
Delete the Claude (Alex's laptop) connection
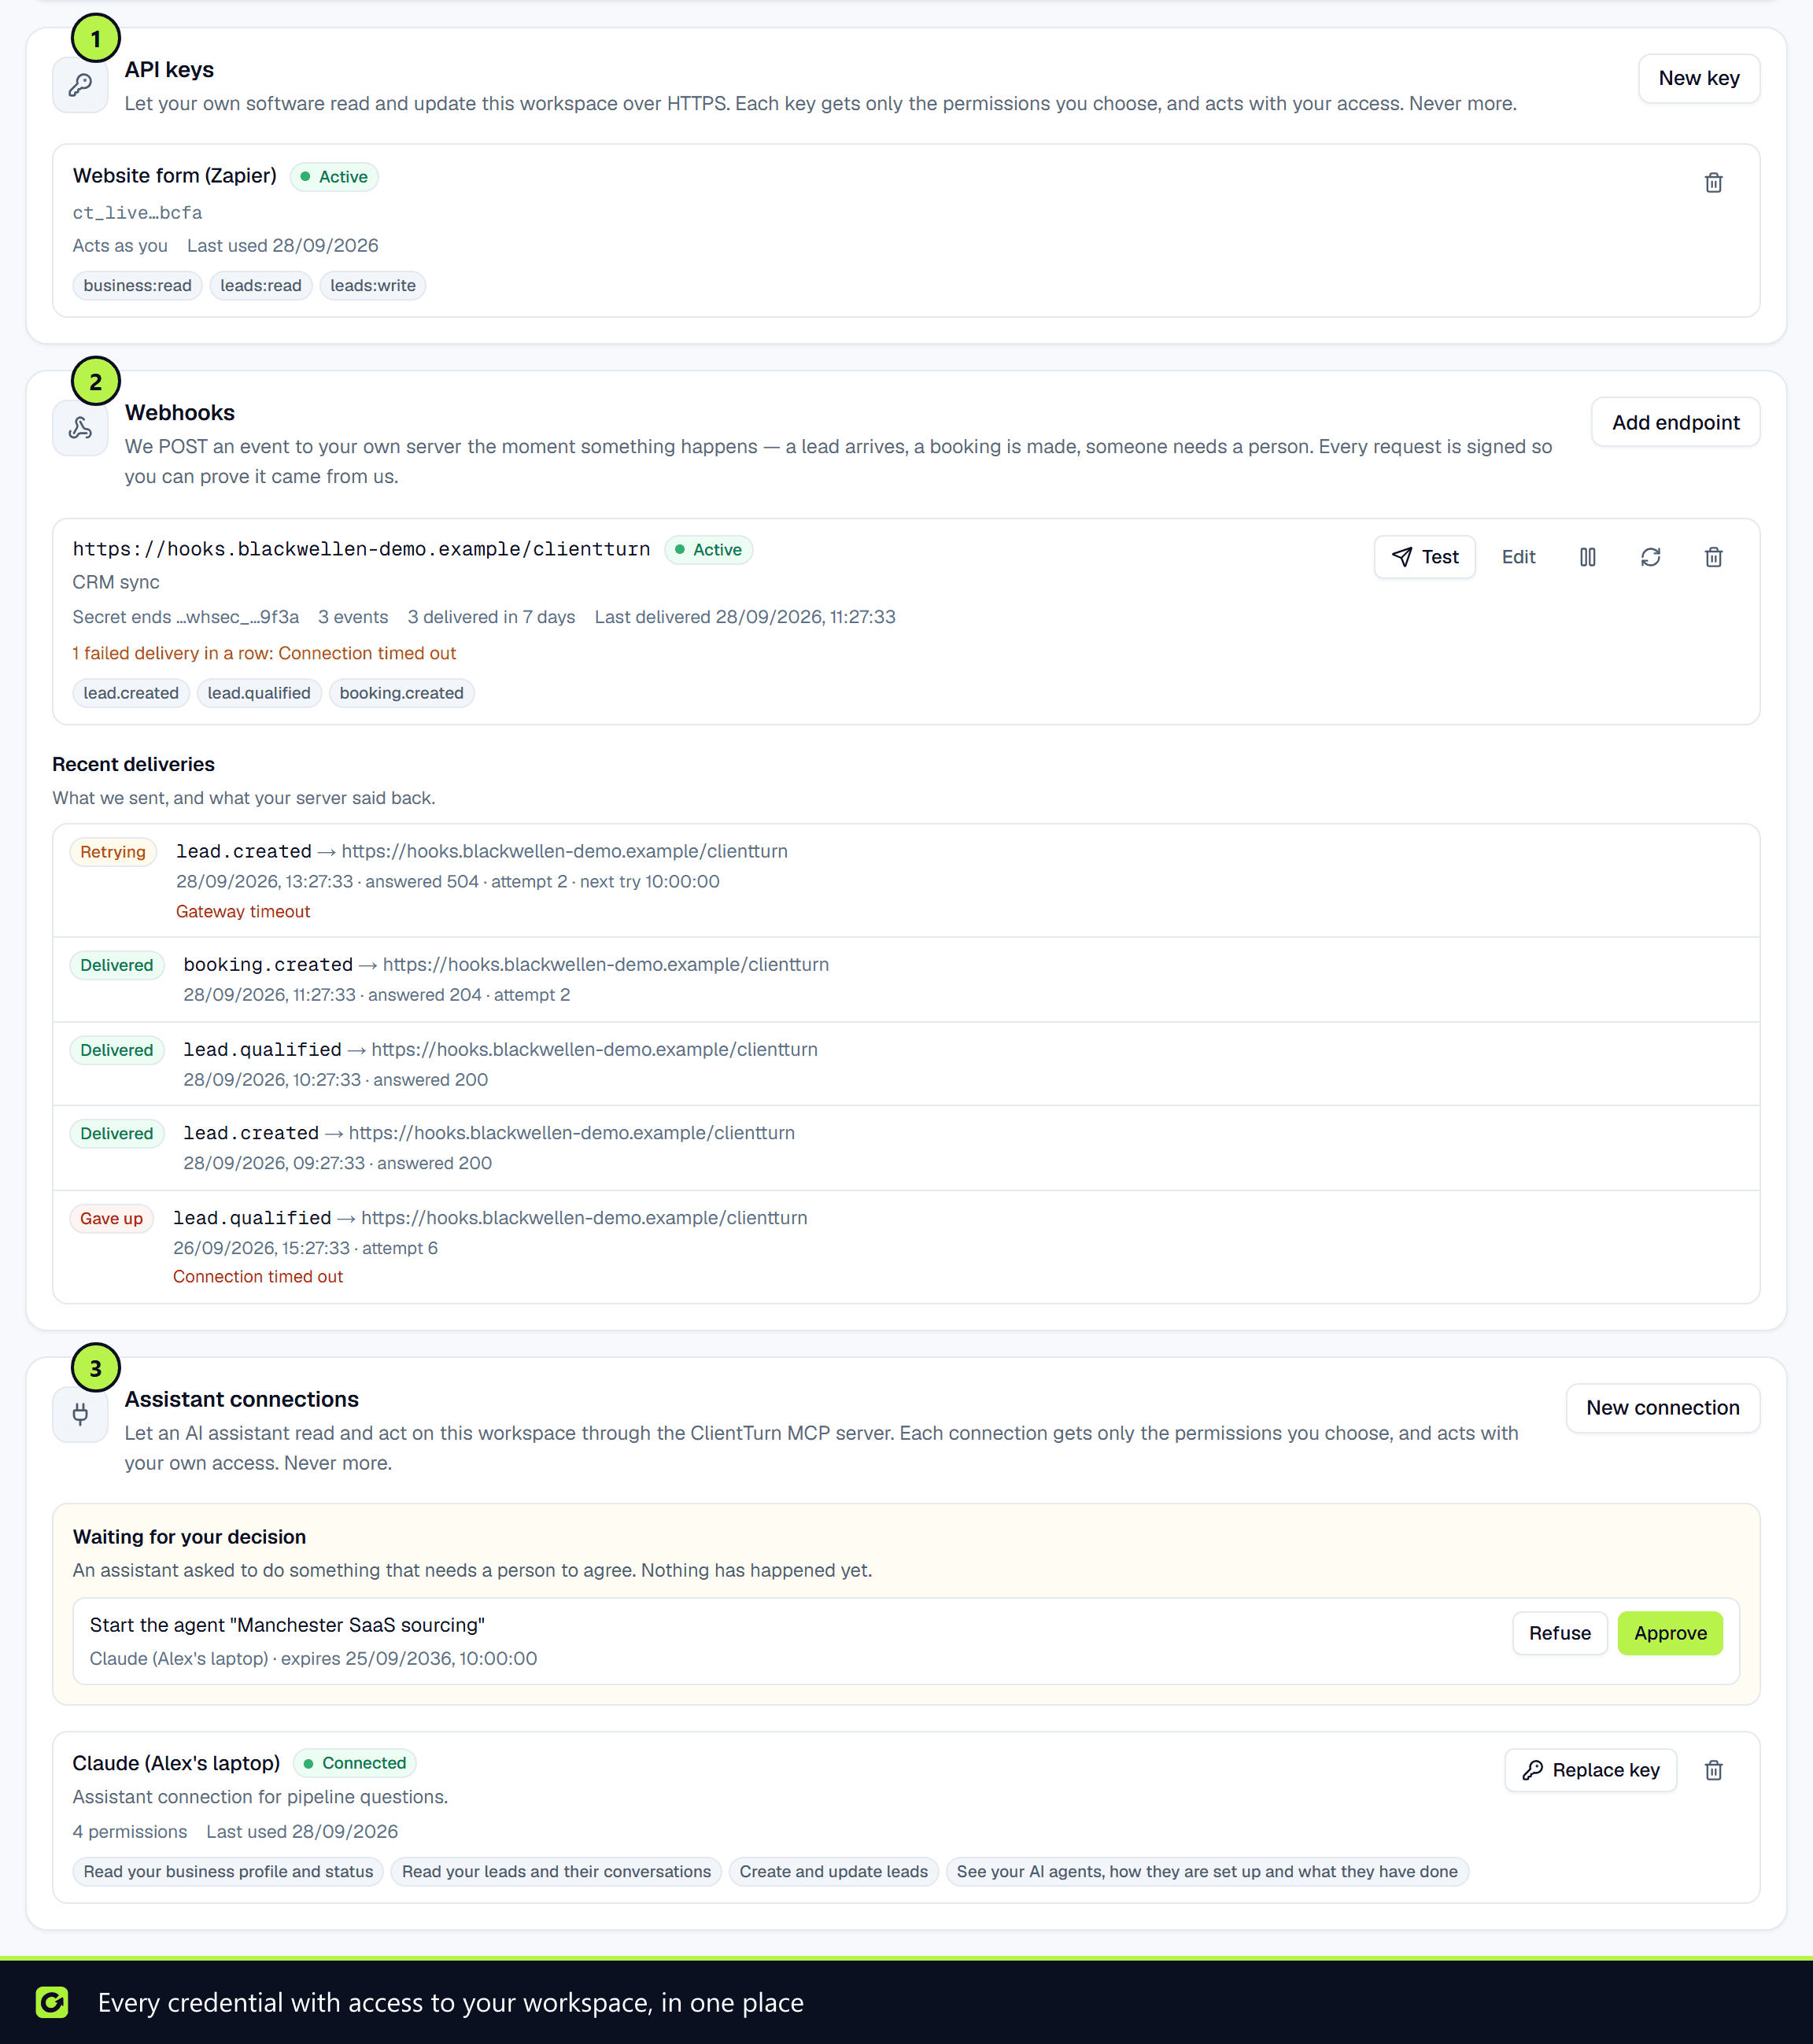(1713, 1770)
